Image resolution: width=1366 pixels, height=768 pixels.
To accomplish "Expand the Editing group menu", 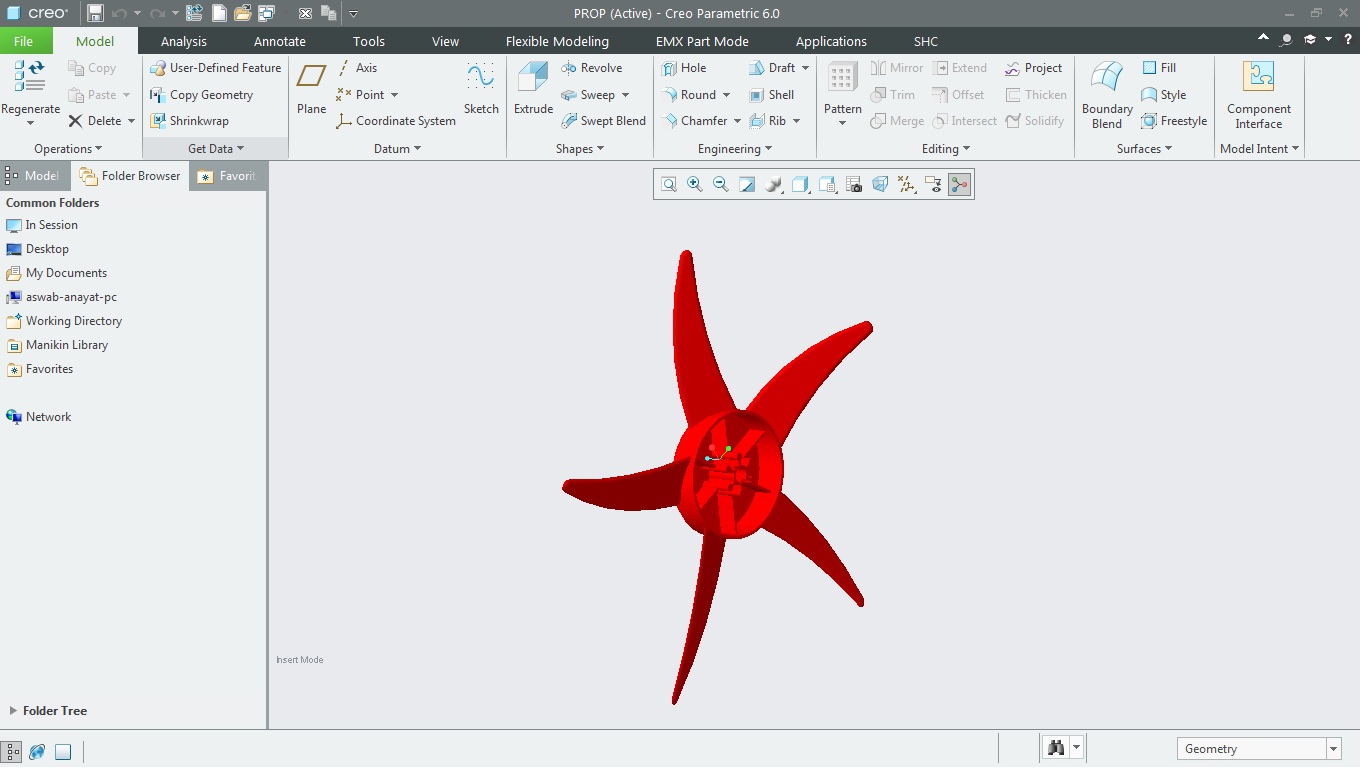I will click(x=946, y=149).
